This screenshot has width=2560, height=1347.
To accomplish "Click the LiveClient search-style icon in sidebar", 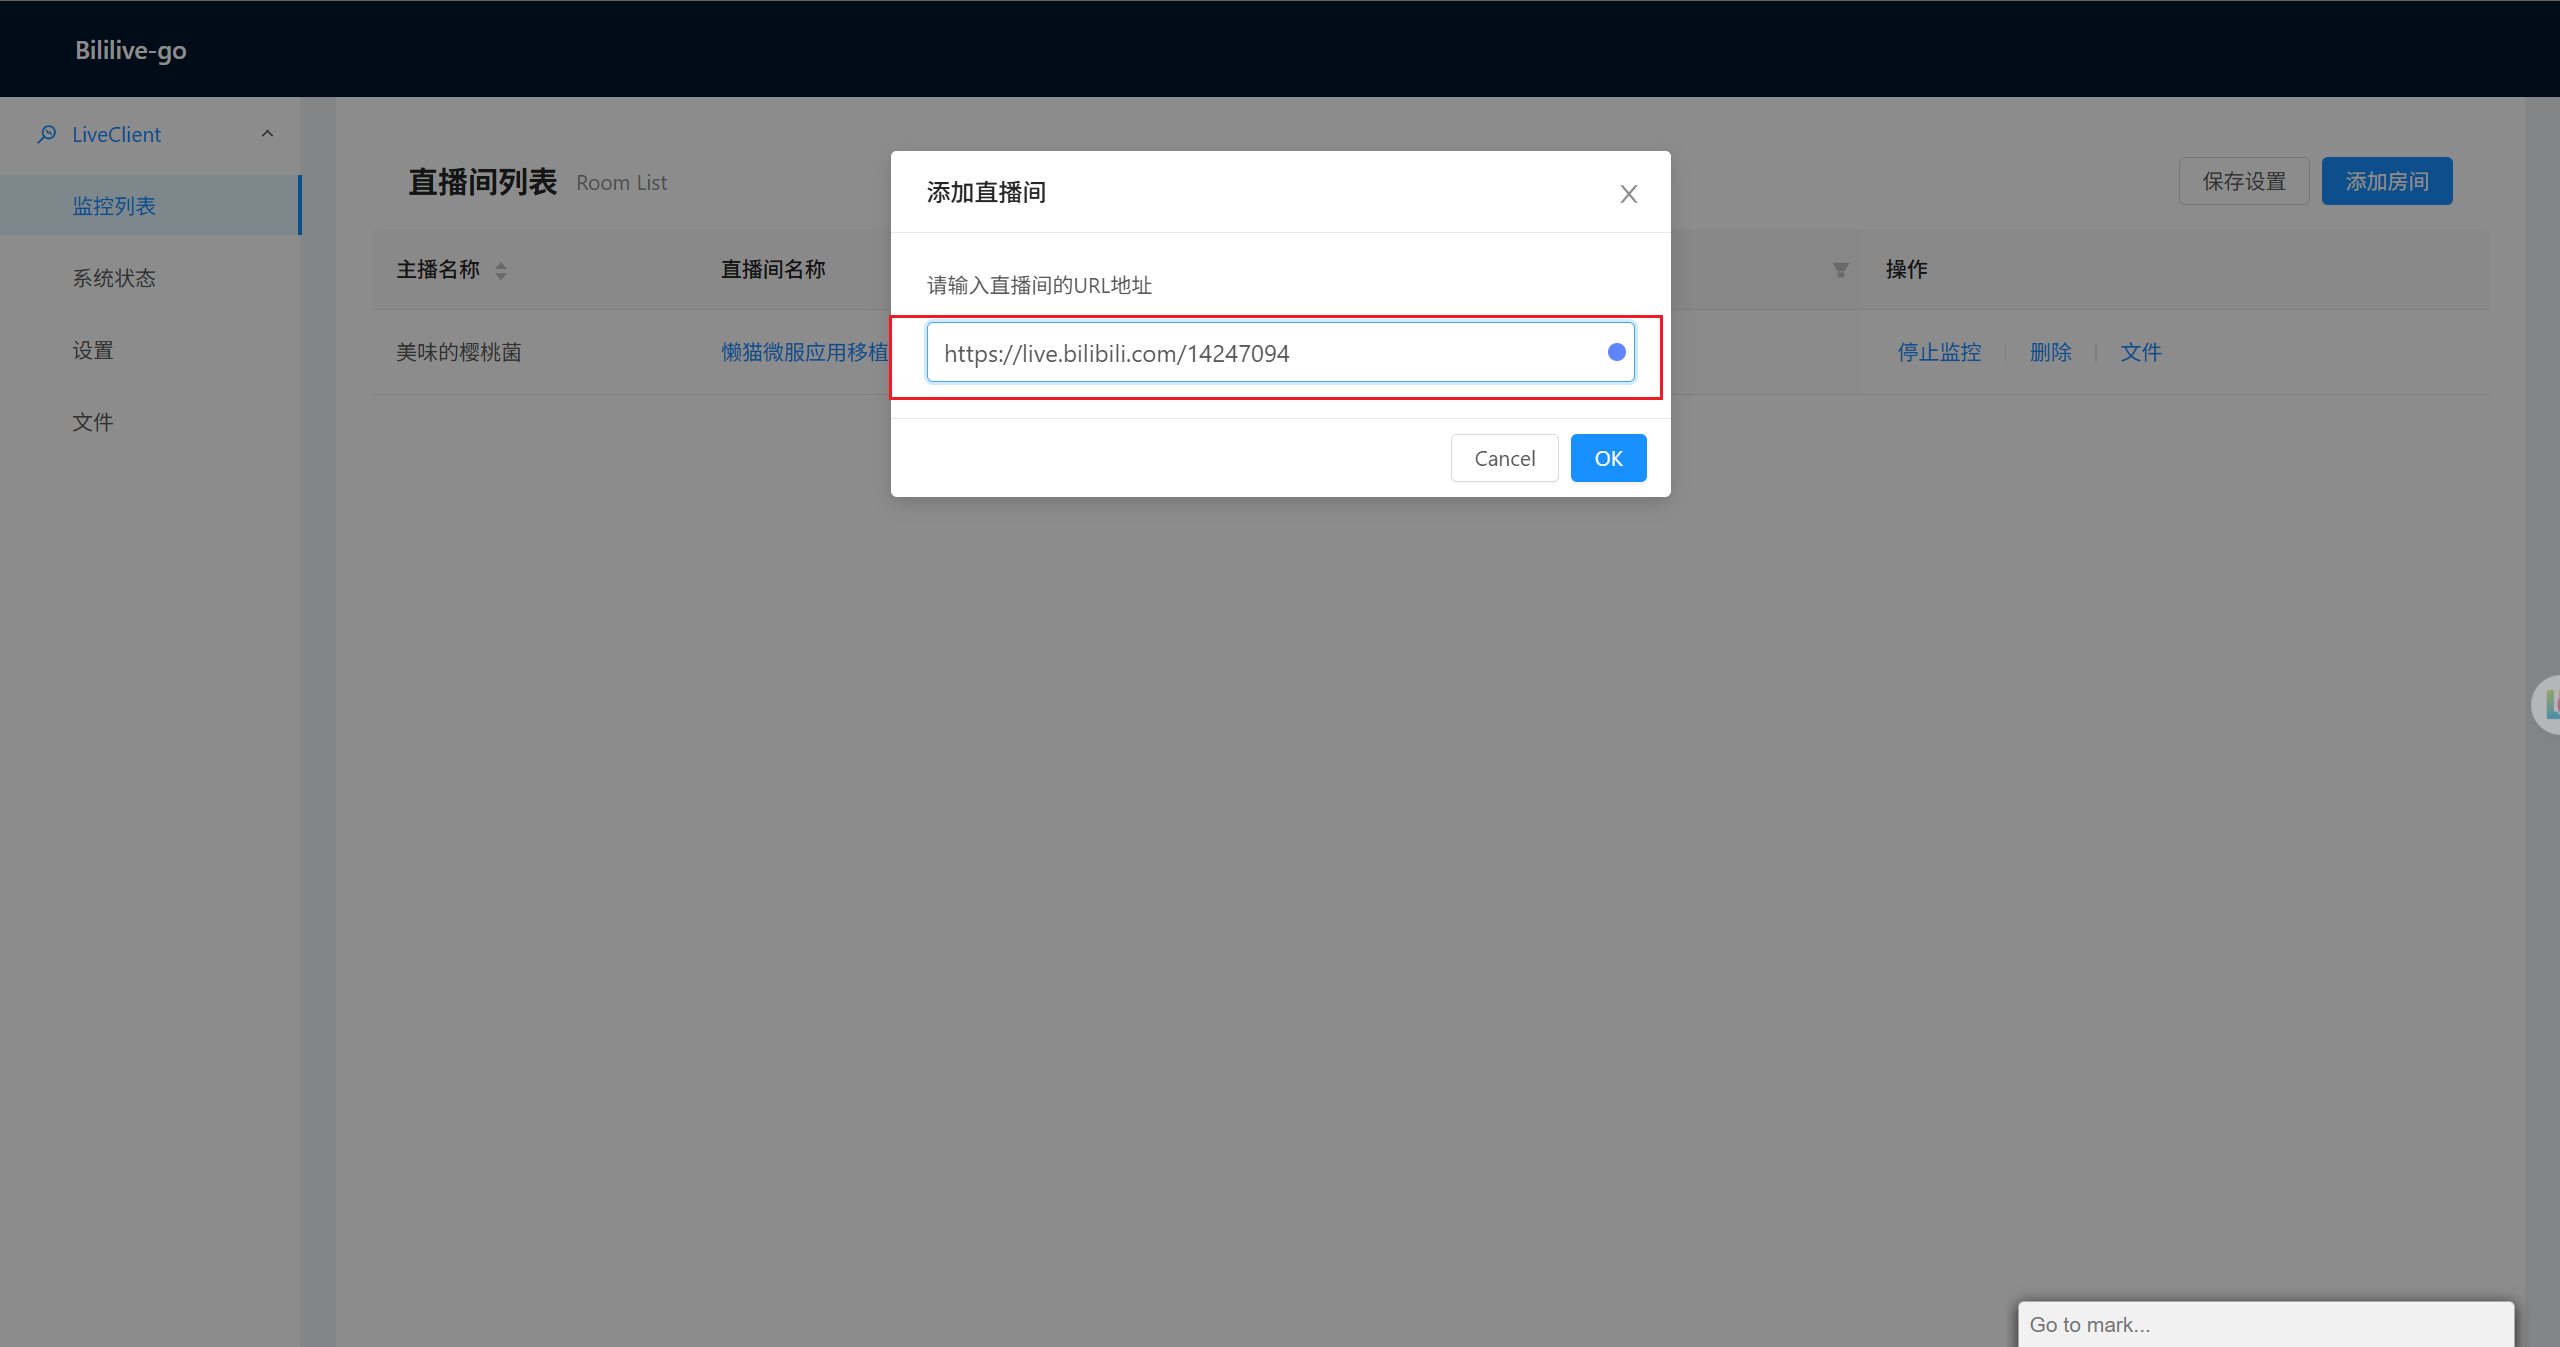I will [x=47, y=134].
